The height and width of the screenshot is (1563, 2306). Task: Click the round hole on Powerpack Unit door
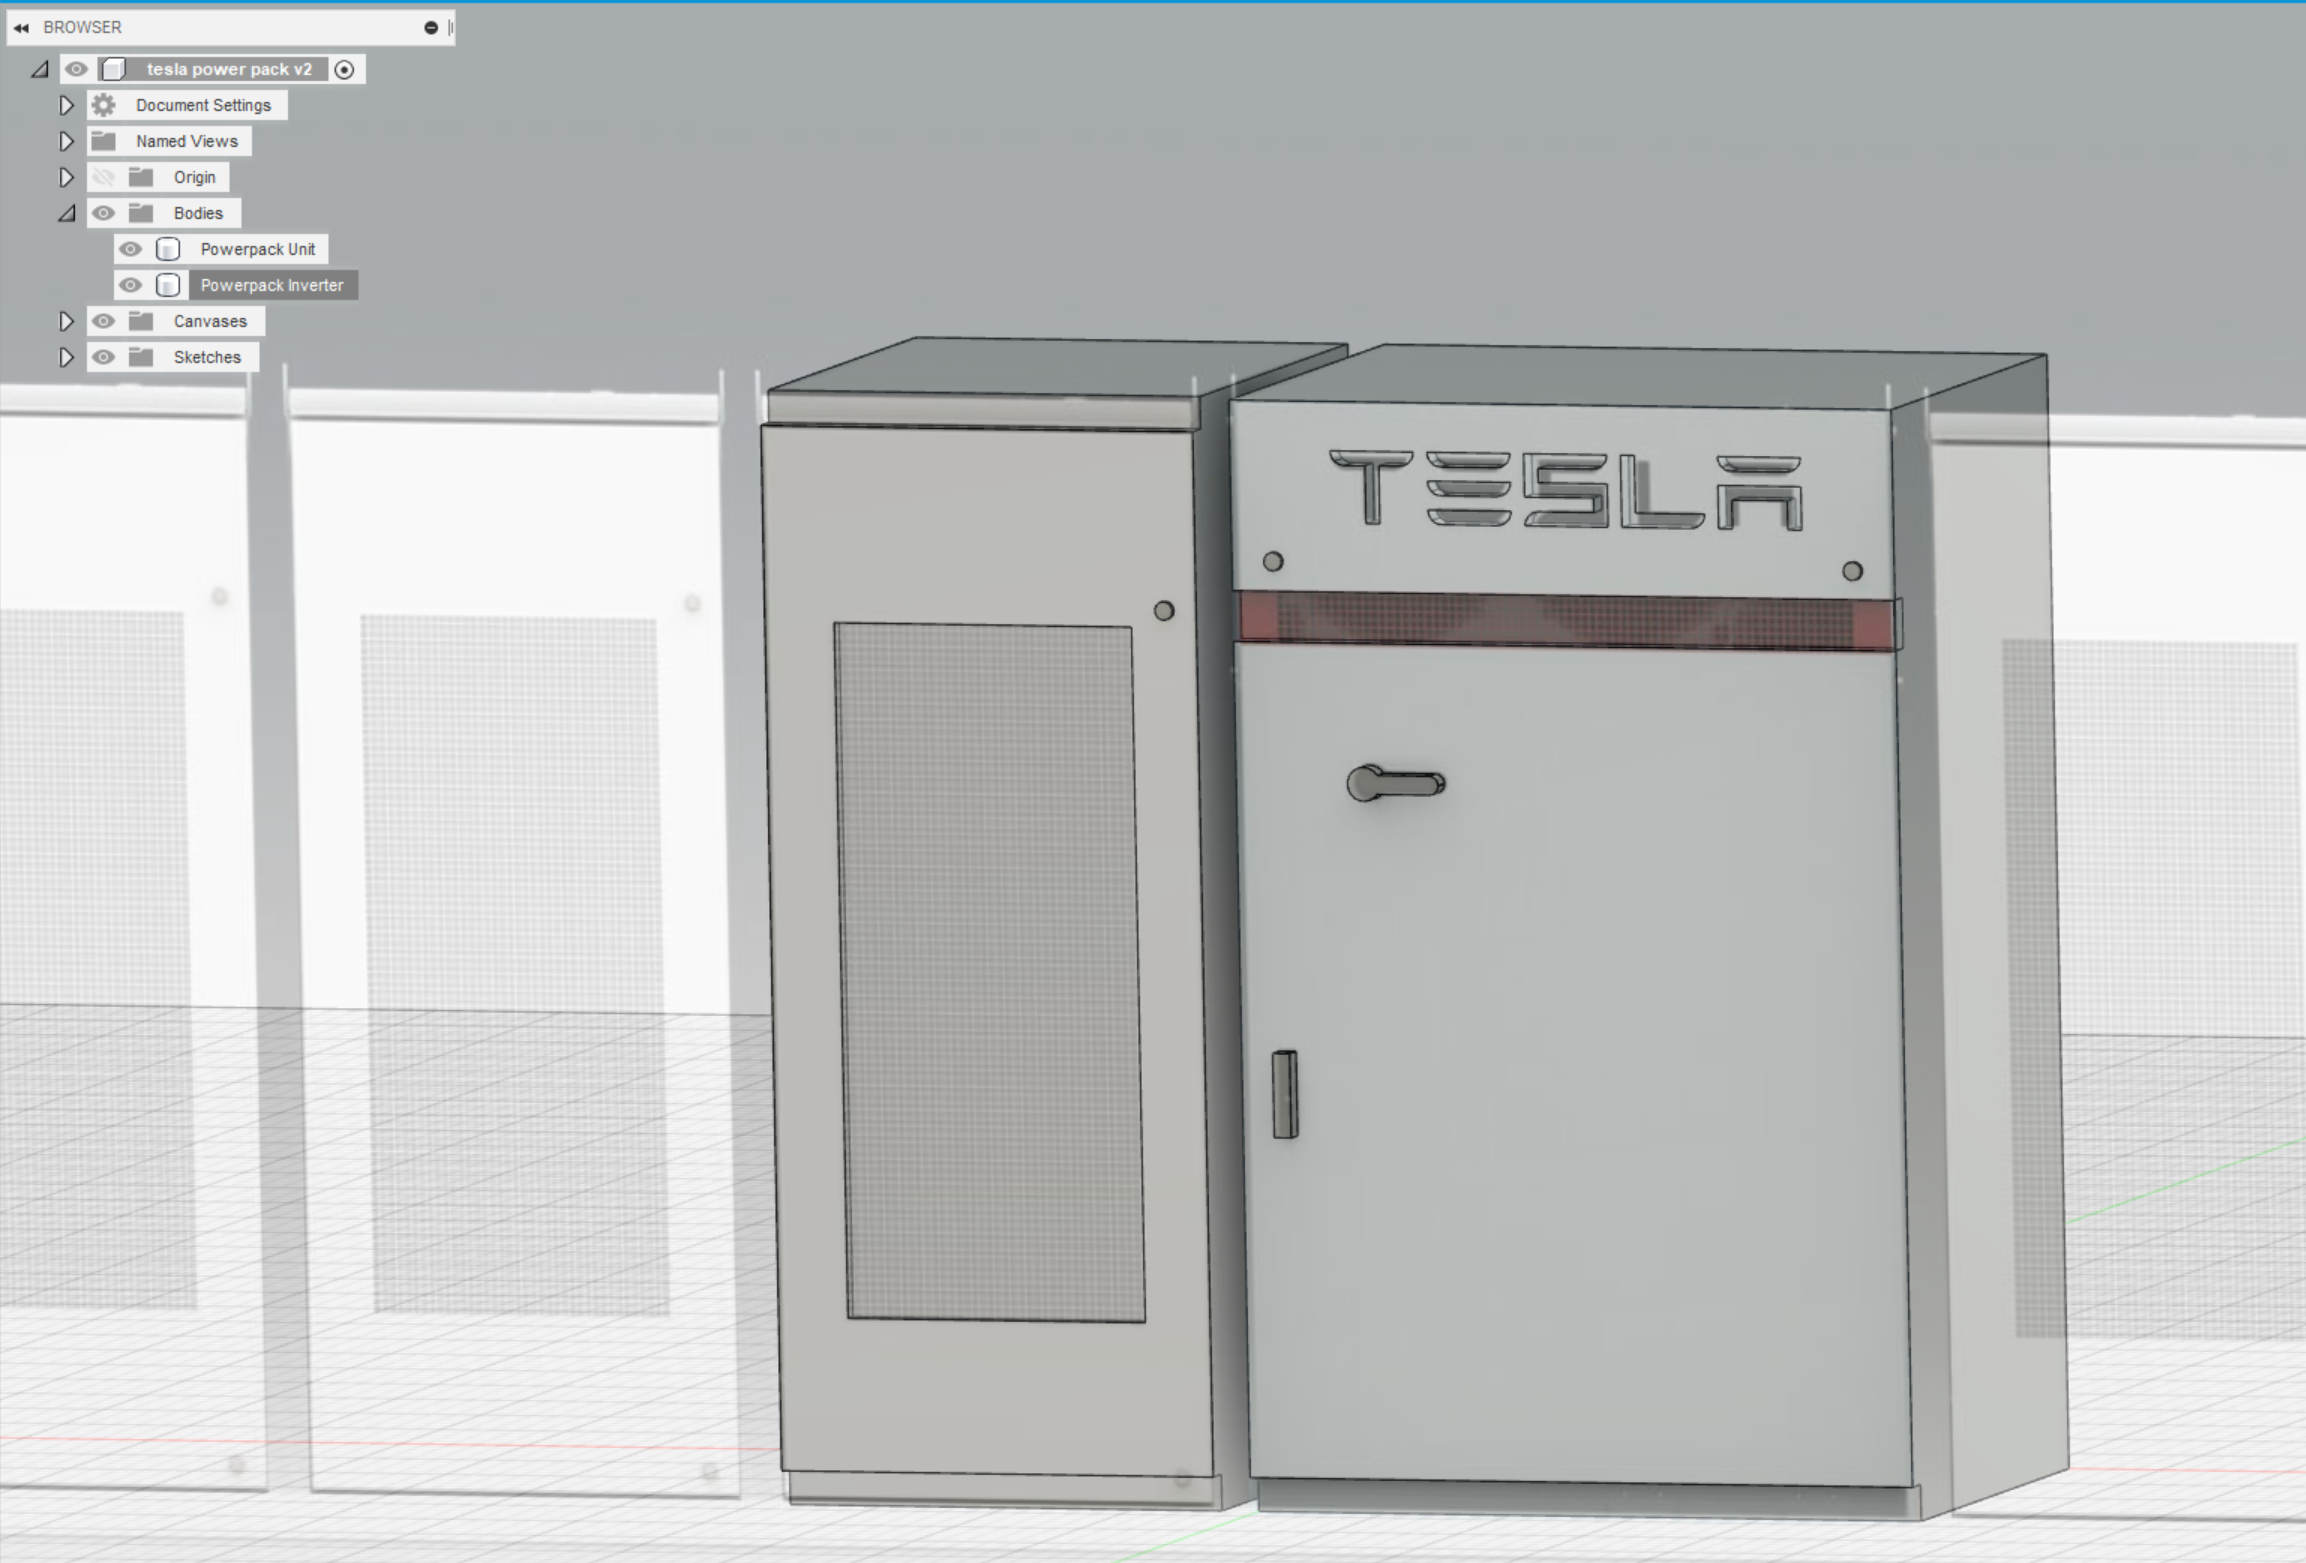(1164, 611)
